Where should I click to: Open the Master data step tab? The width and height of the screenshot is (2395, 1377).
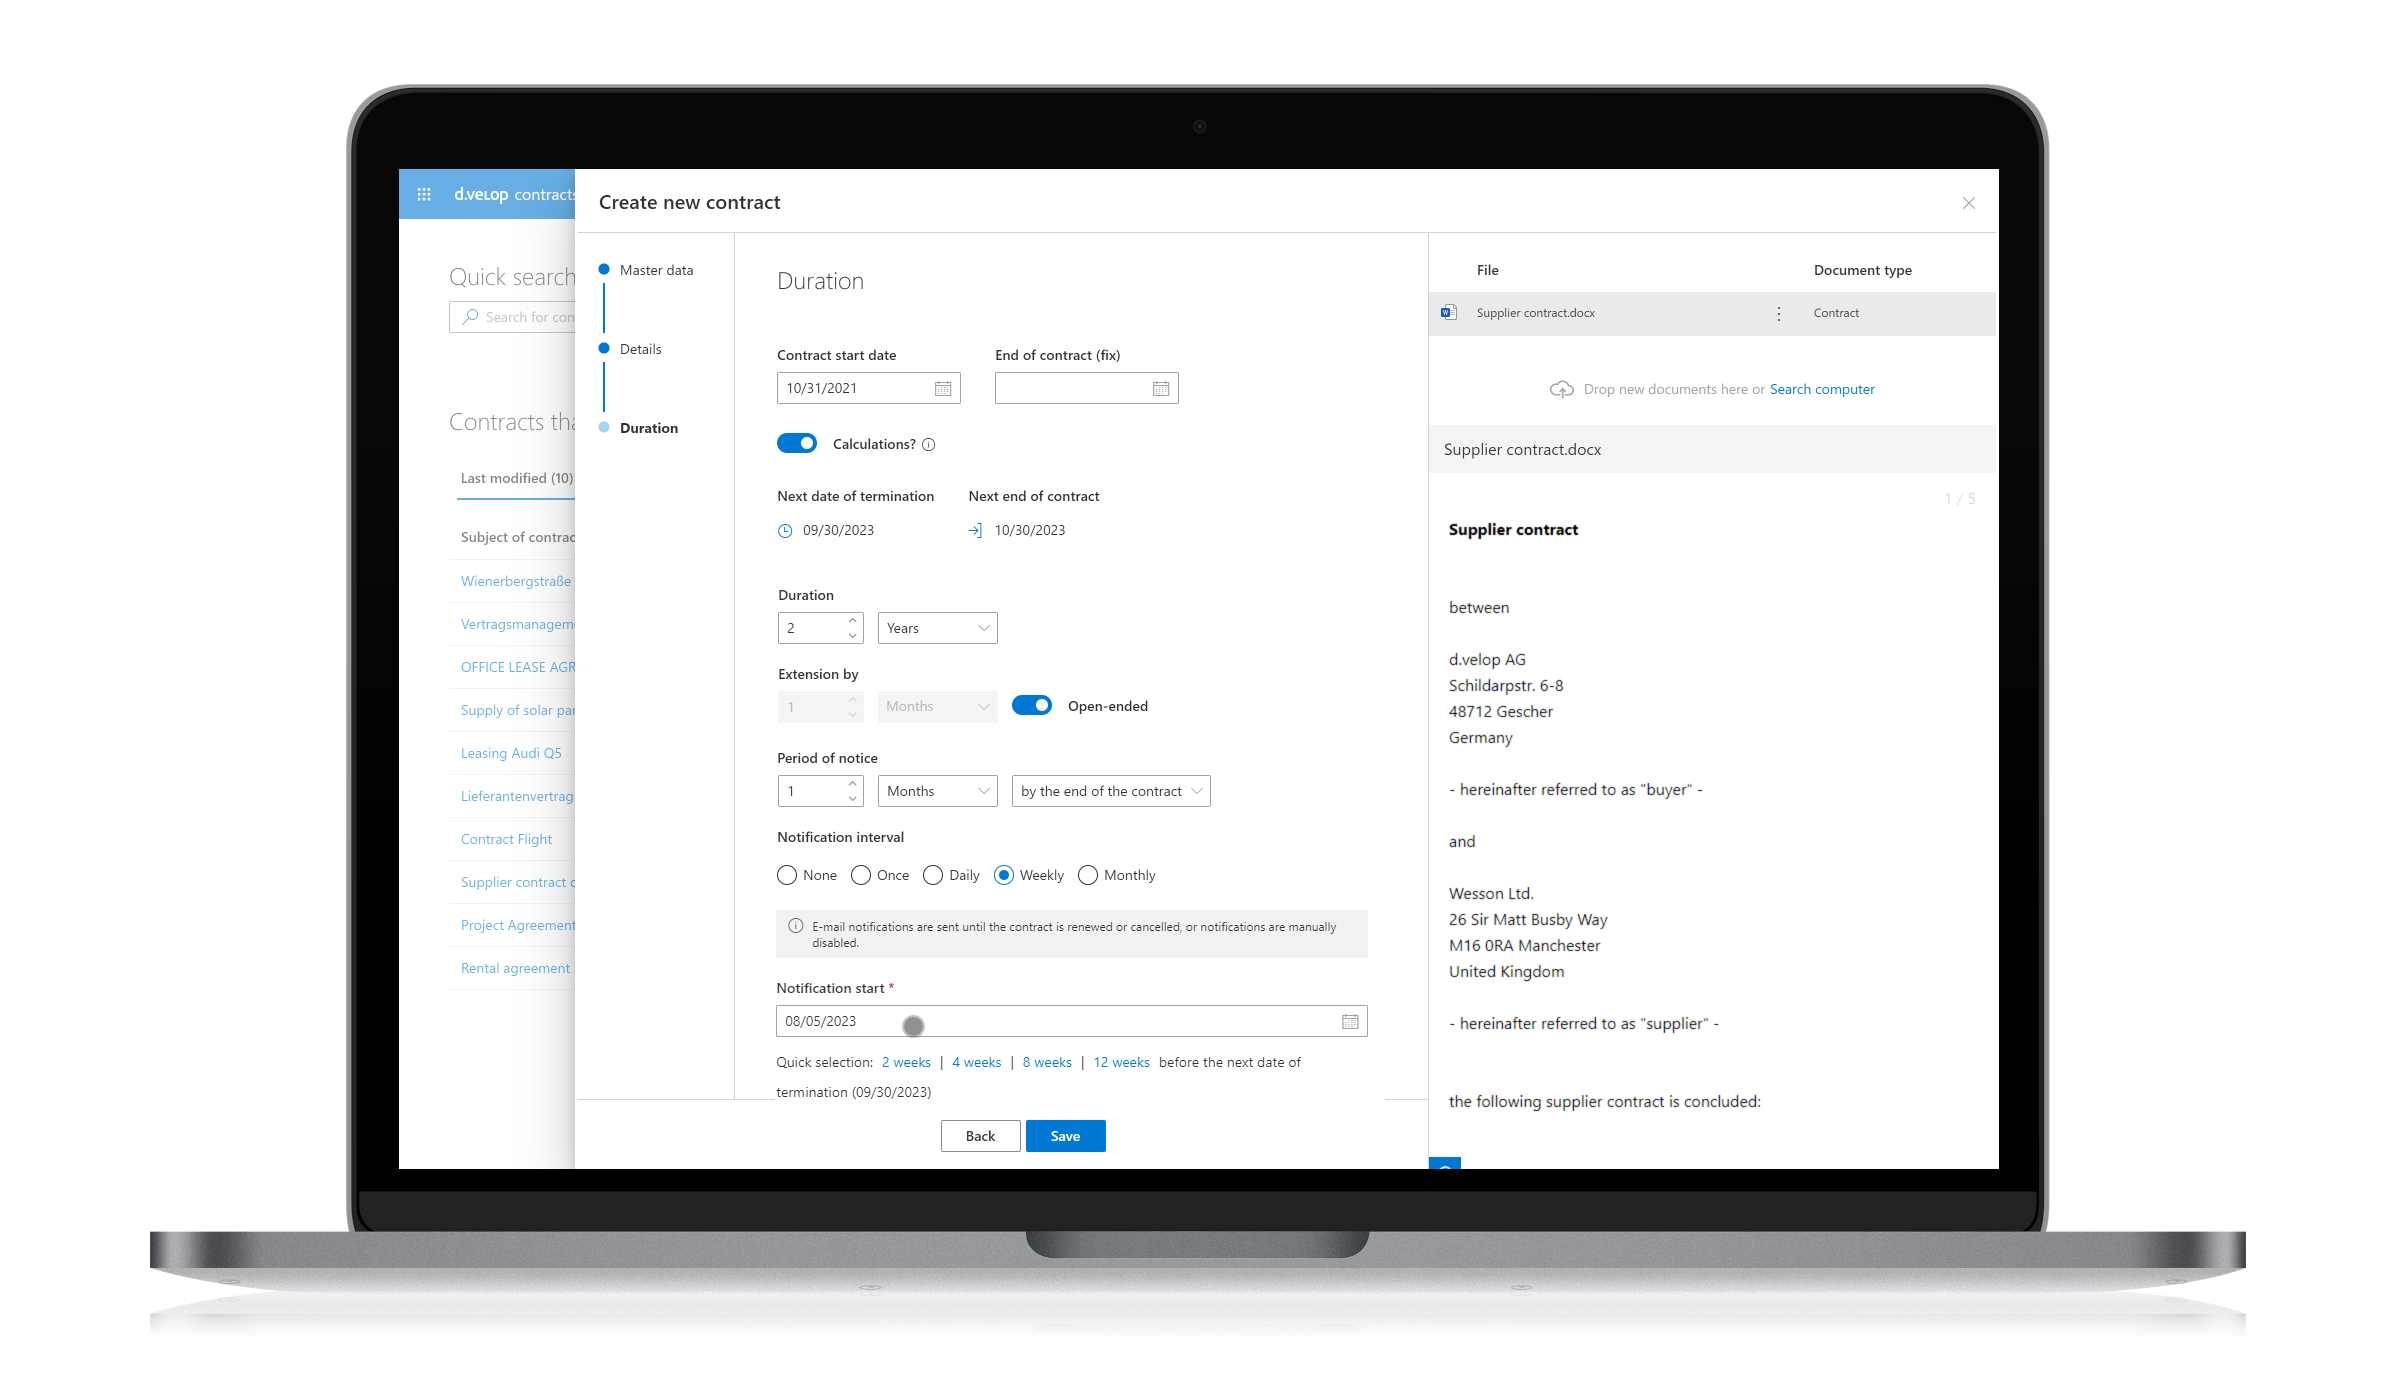click(x=656, y=270)
